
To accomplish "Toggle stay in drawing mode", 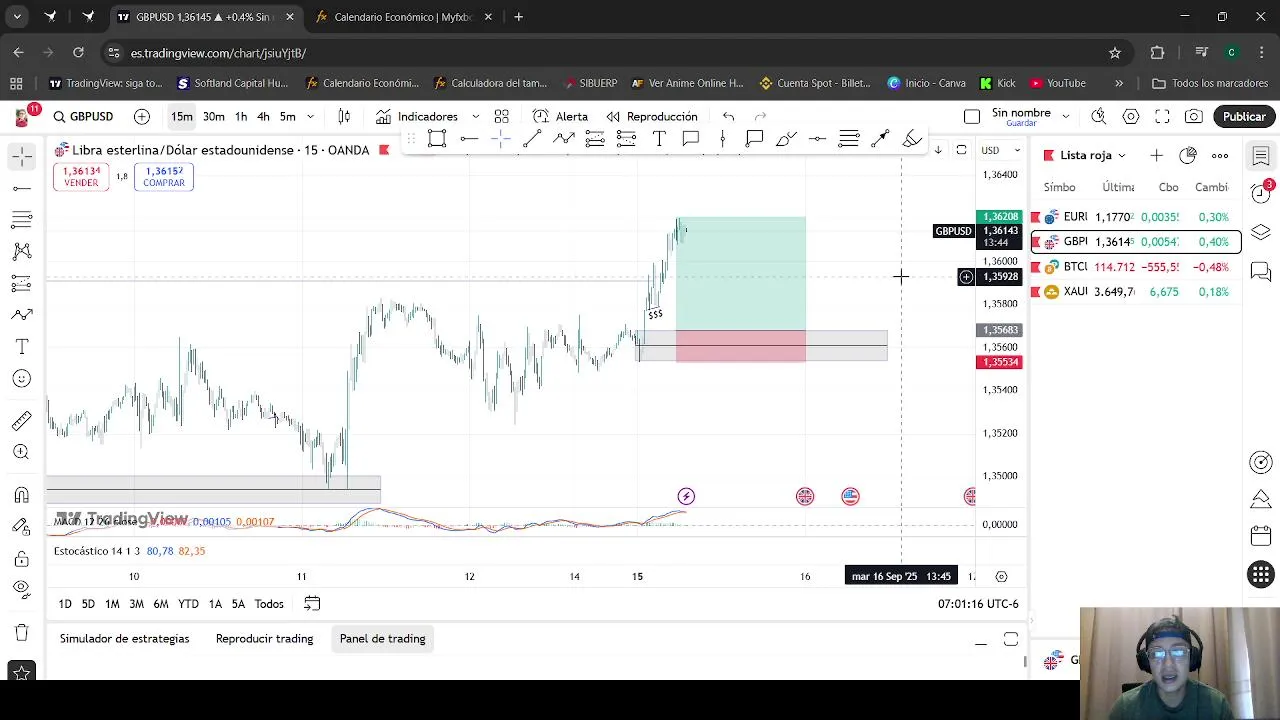I will point(21,527).
